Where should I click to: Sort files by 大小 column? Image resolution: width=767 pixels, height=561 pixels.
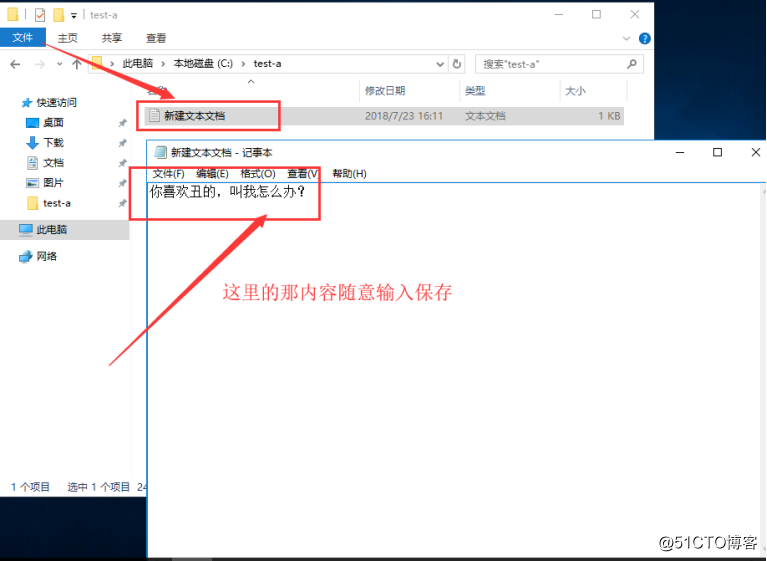[x=575, y=90]
